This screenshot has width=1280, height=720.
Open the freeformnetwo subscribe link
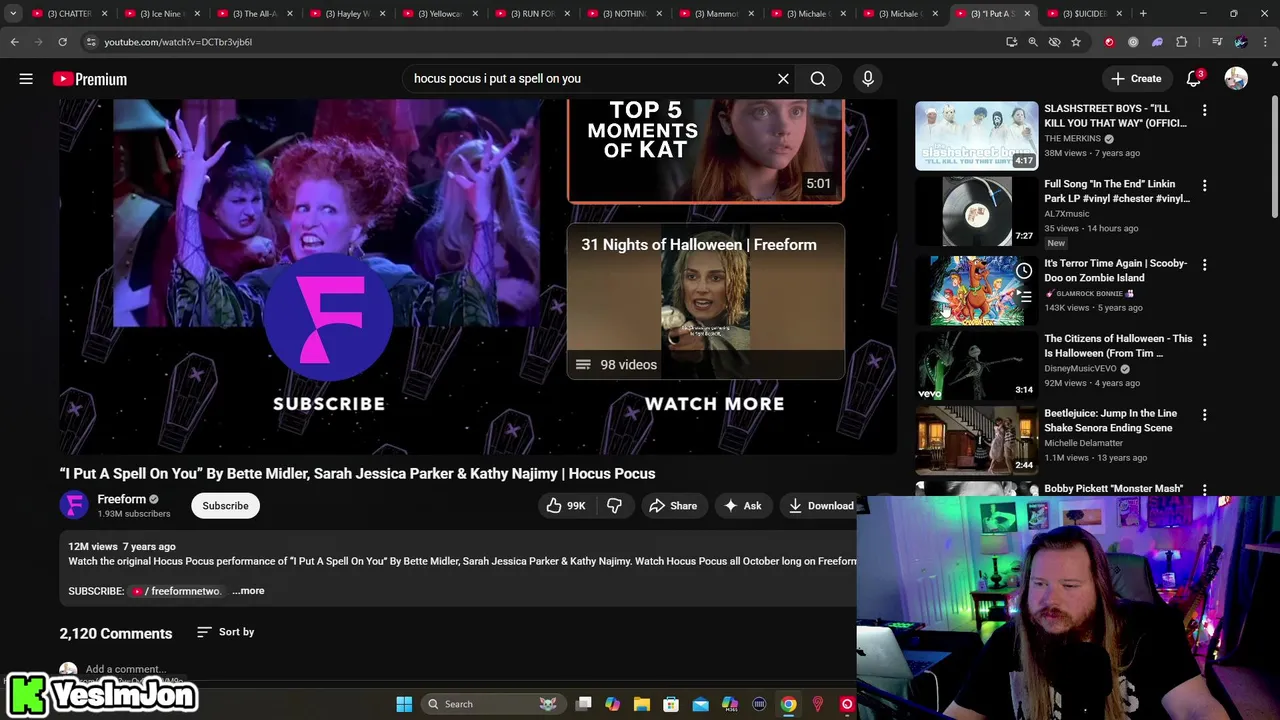pyautogui.click(x=176, y=591)
